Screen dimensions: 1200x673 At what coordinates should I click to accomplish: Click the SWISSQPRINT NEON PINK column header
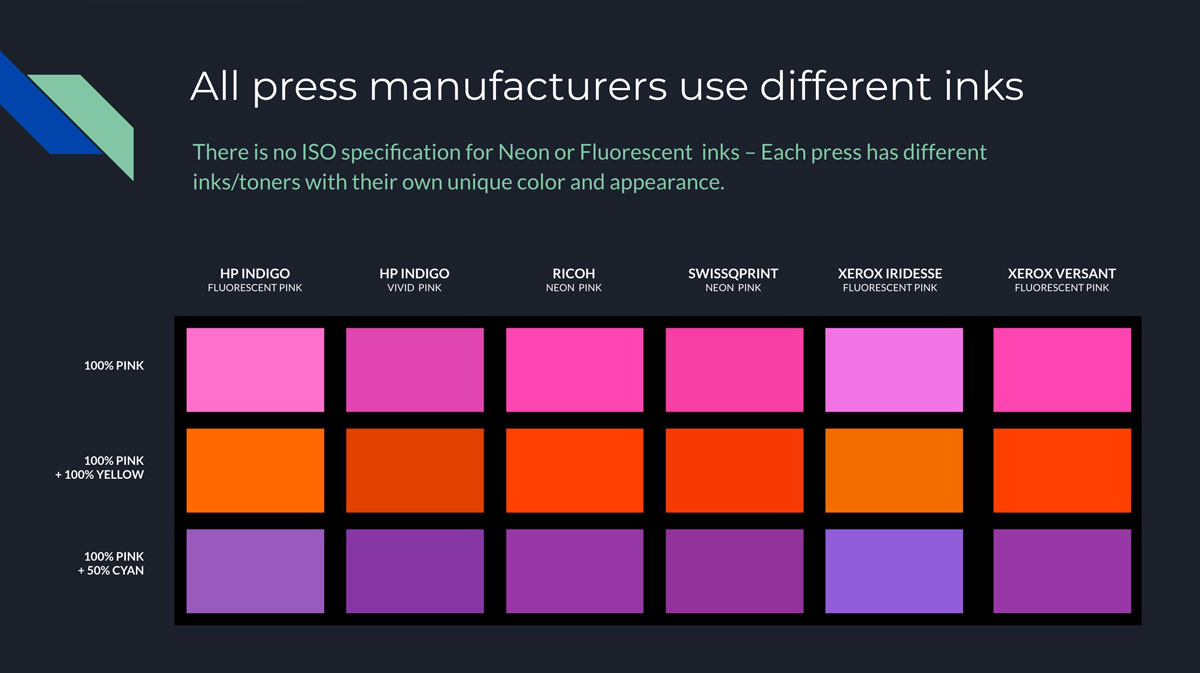pos(734,280)
